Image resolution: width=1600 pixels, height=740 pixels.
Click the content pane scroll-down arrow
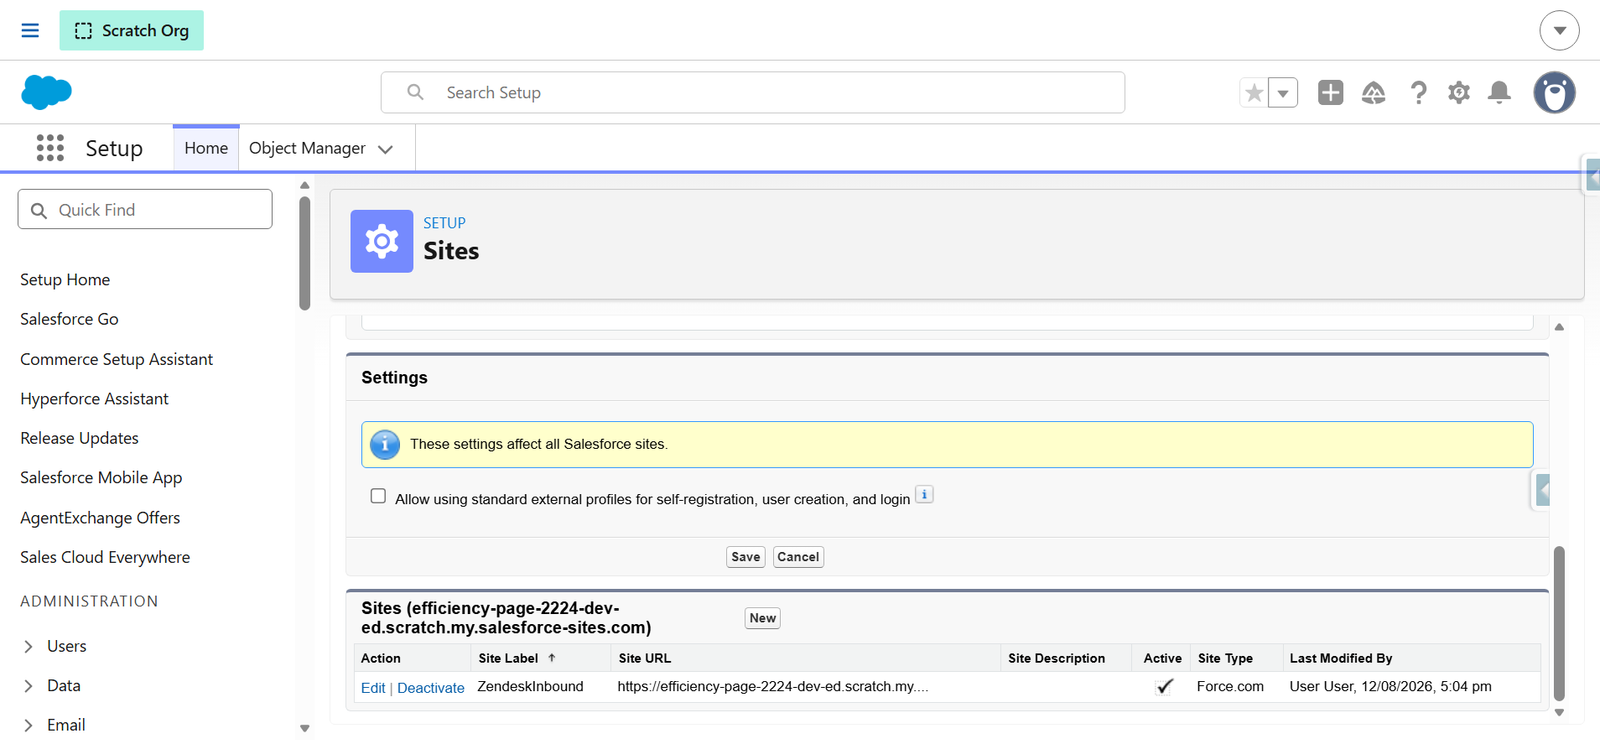click(1559, 713)
